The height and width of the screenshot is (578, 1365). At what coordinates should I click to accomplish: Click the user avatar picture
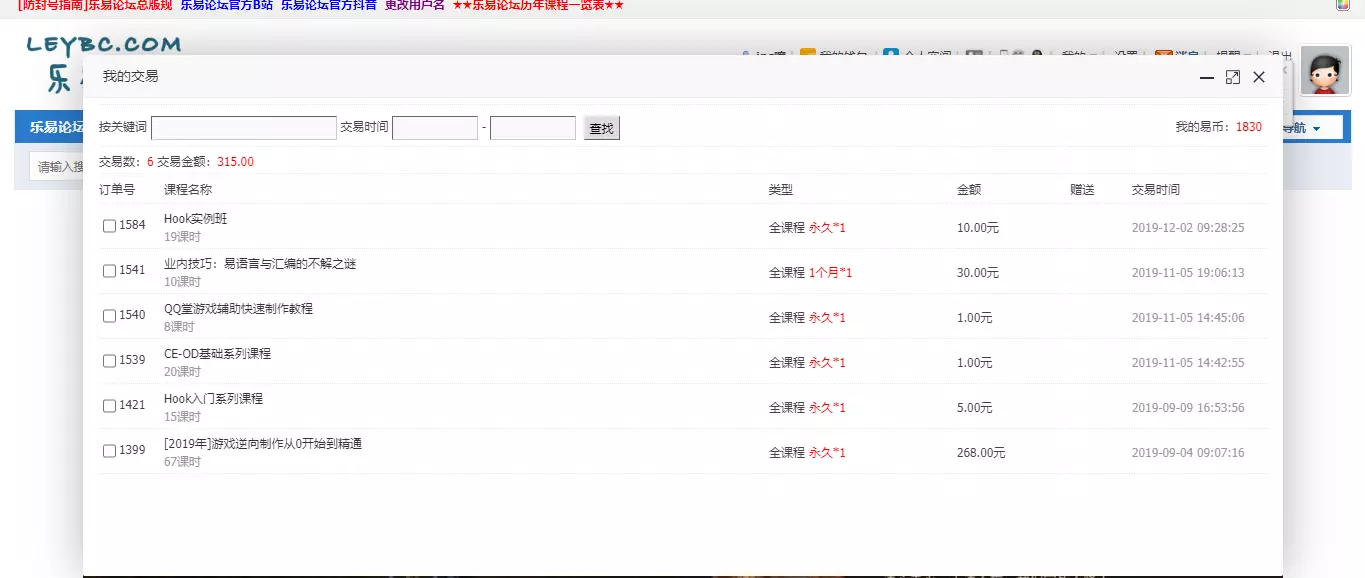(x=1325, y=71)
